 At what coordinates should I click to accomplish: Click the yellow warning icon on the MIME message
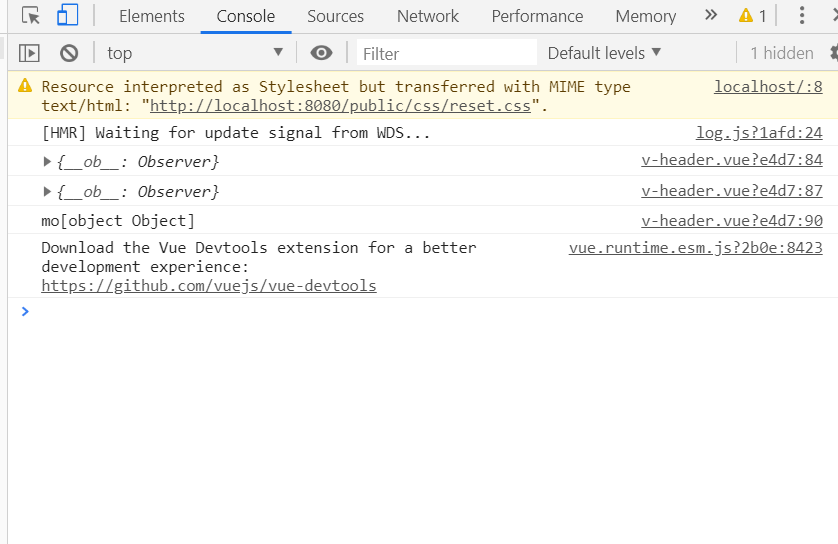click(x=25, y=86)
